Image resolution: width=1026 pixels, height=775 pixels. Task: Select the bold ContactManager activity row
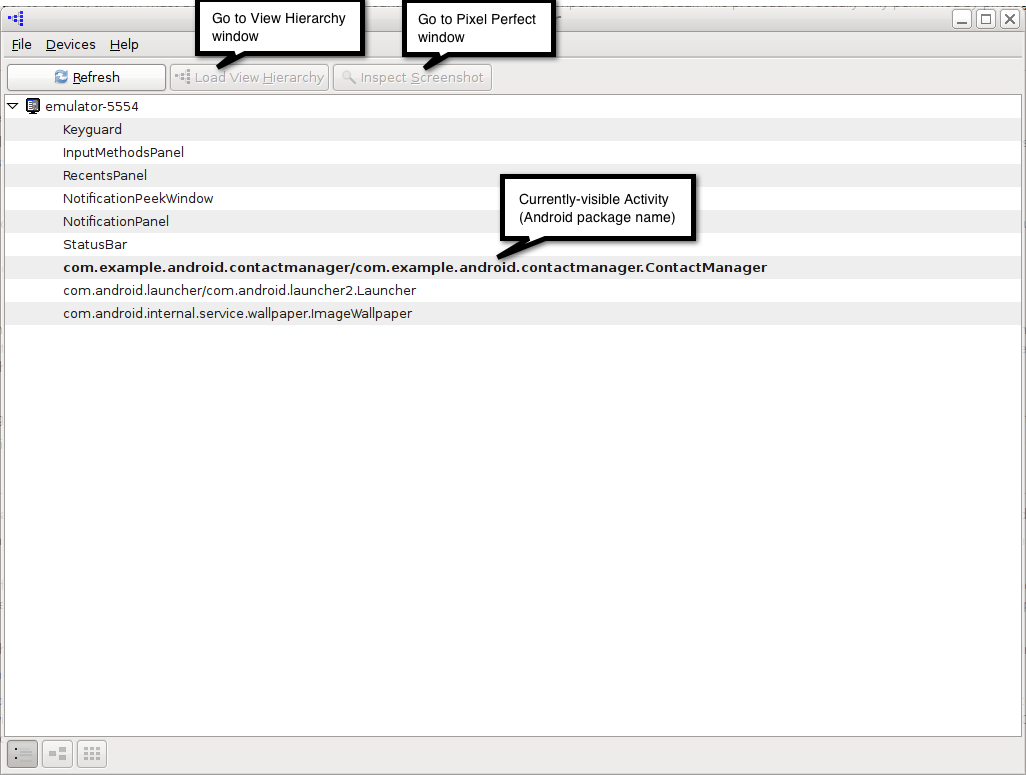tap(414, 267)
